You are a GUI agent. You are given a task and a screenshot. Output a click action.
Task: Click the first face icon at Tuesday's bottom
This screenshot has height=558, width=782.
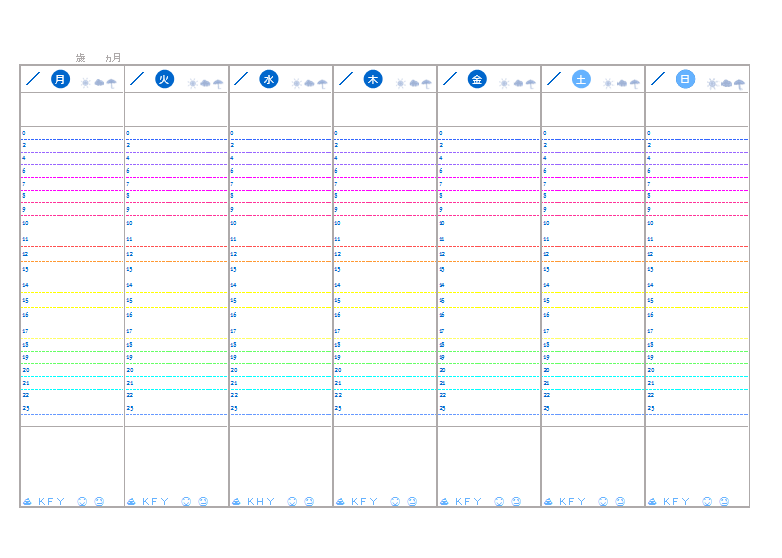[186, 502]
